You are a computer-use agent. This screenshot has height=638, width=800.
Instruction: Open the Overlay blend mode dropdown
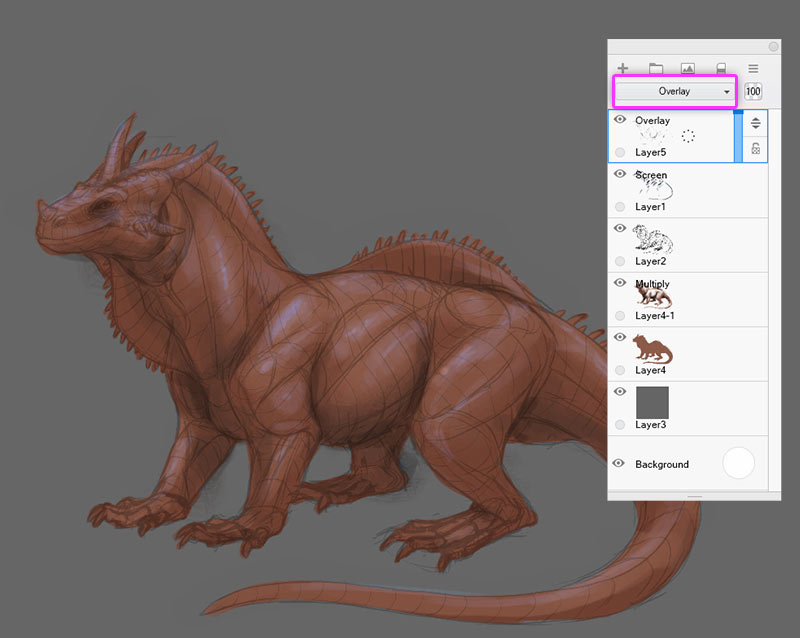674,91
